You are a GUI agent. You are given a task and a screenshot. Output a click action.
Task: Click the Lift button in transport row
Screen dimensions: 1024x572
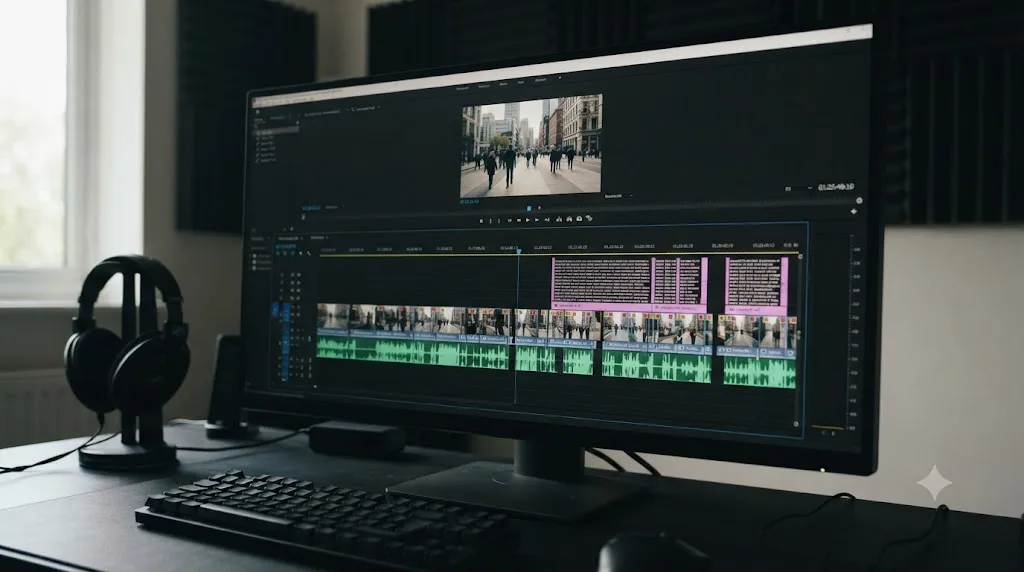tap(559, 219)
